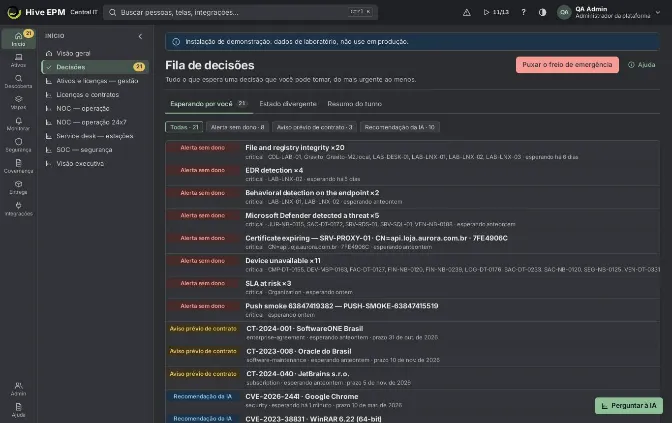Open Visão executiva dashboard
This screenshot has width=672, height=423.
95,163
